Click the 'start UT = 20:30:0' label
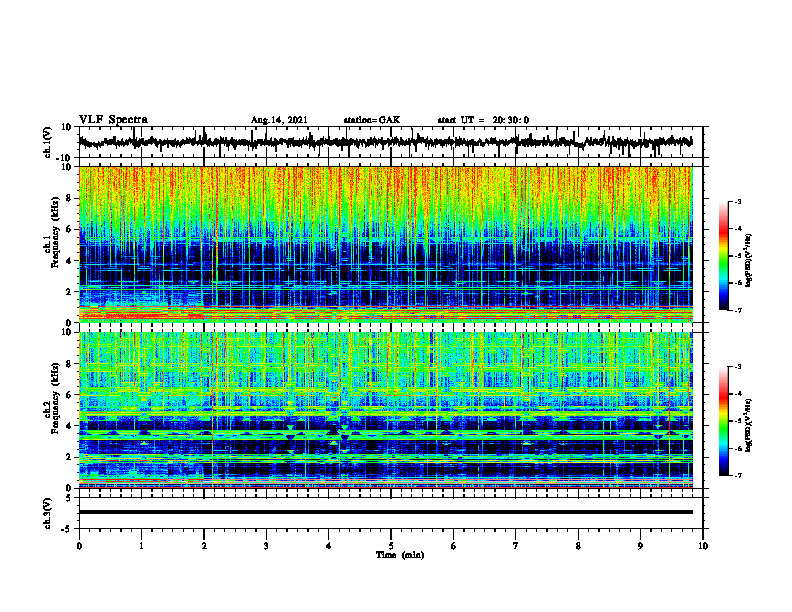 click(x=483, y=120)
